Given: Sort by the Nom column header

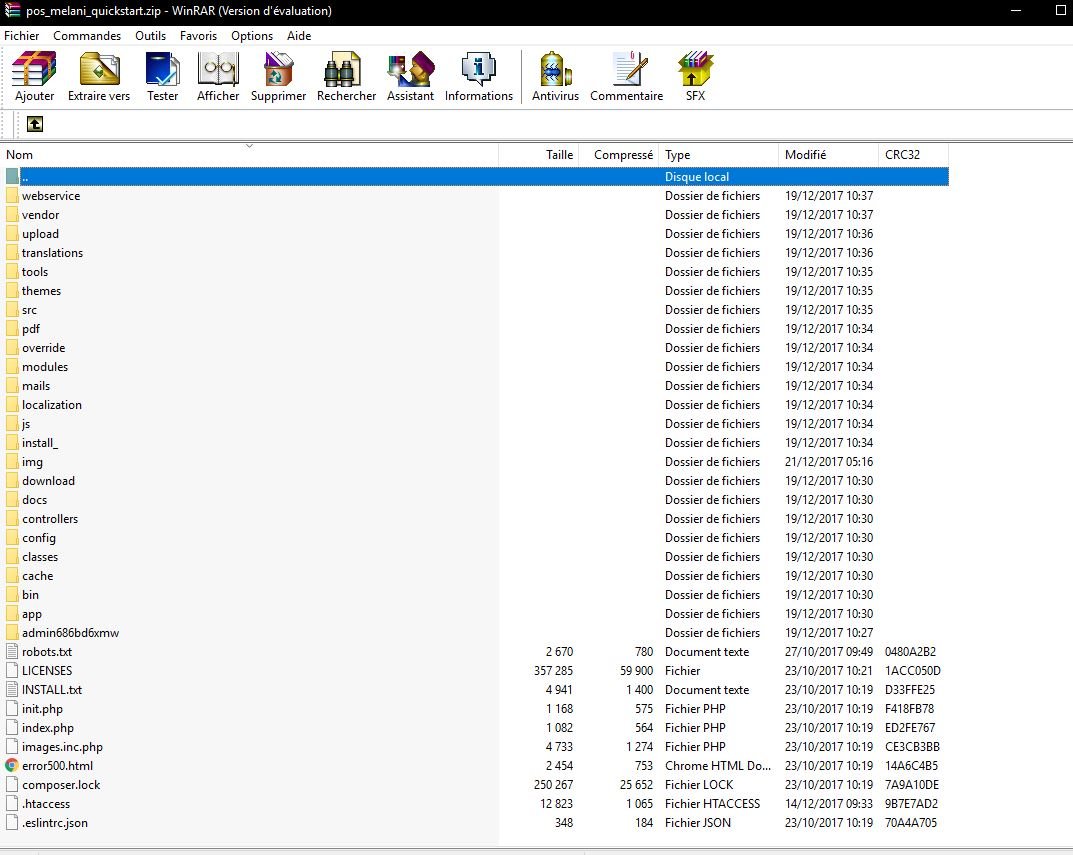Looking at the screenshot, I should 250,155.
